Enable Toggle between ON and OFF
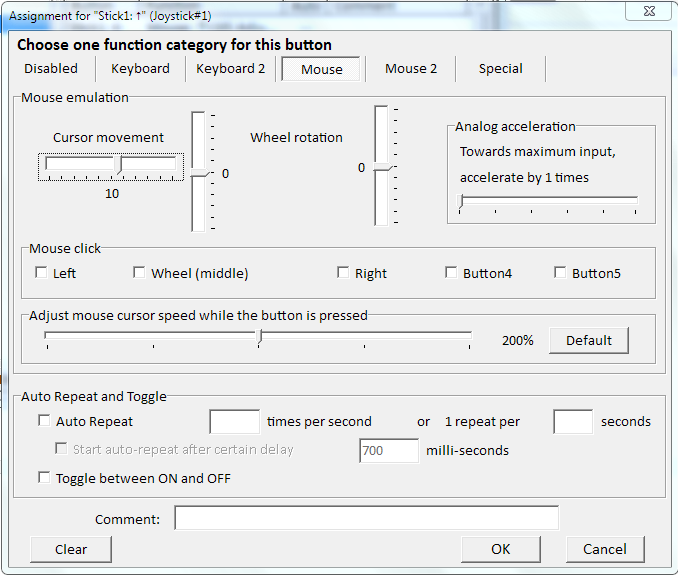 (x=44, y=478)
